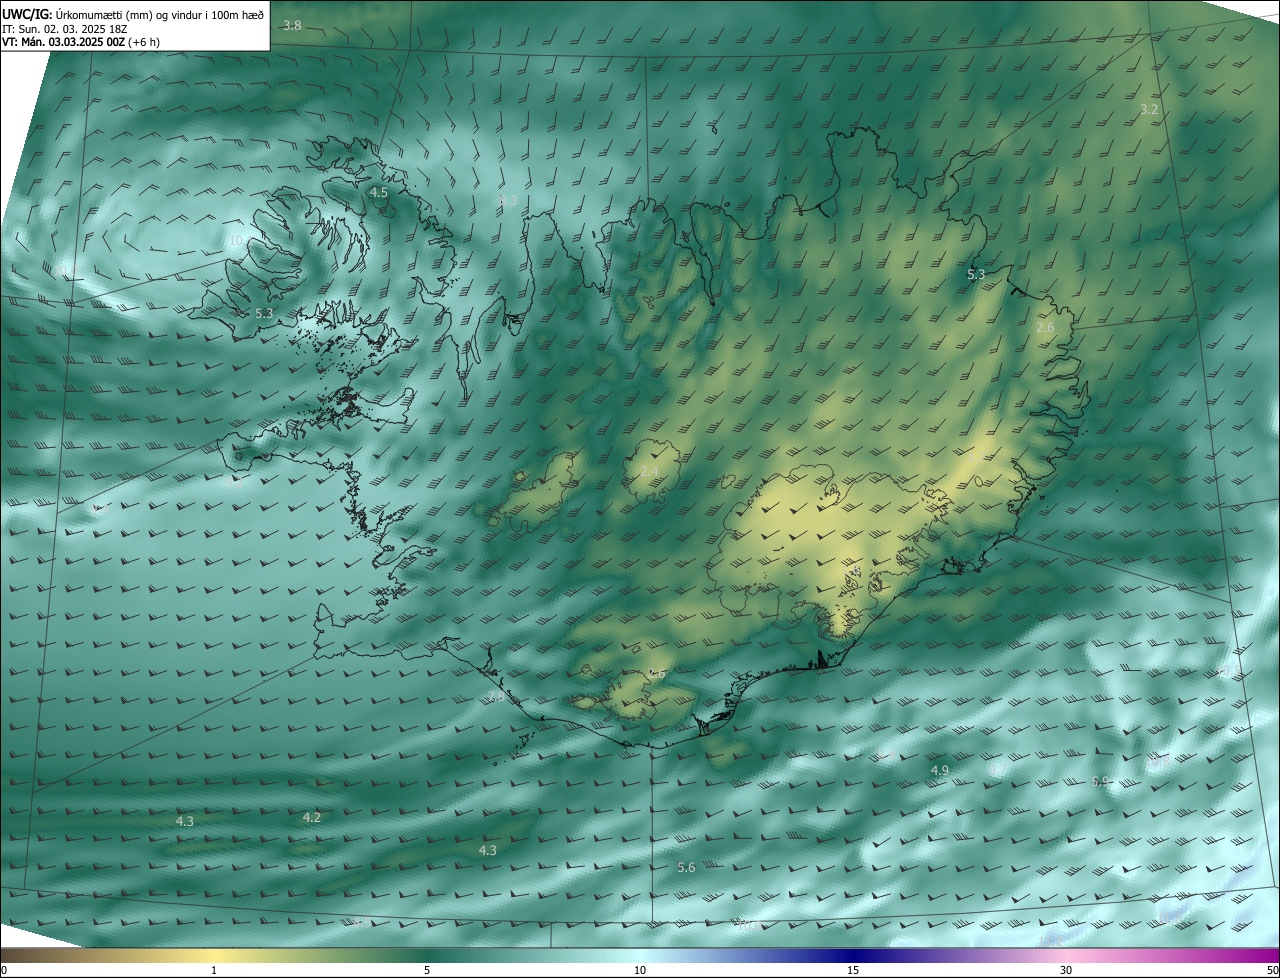Click the colorbar tick label 5
The width and height of the screenshot is (1280, 978).
427,970
